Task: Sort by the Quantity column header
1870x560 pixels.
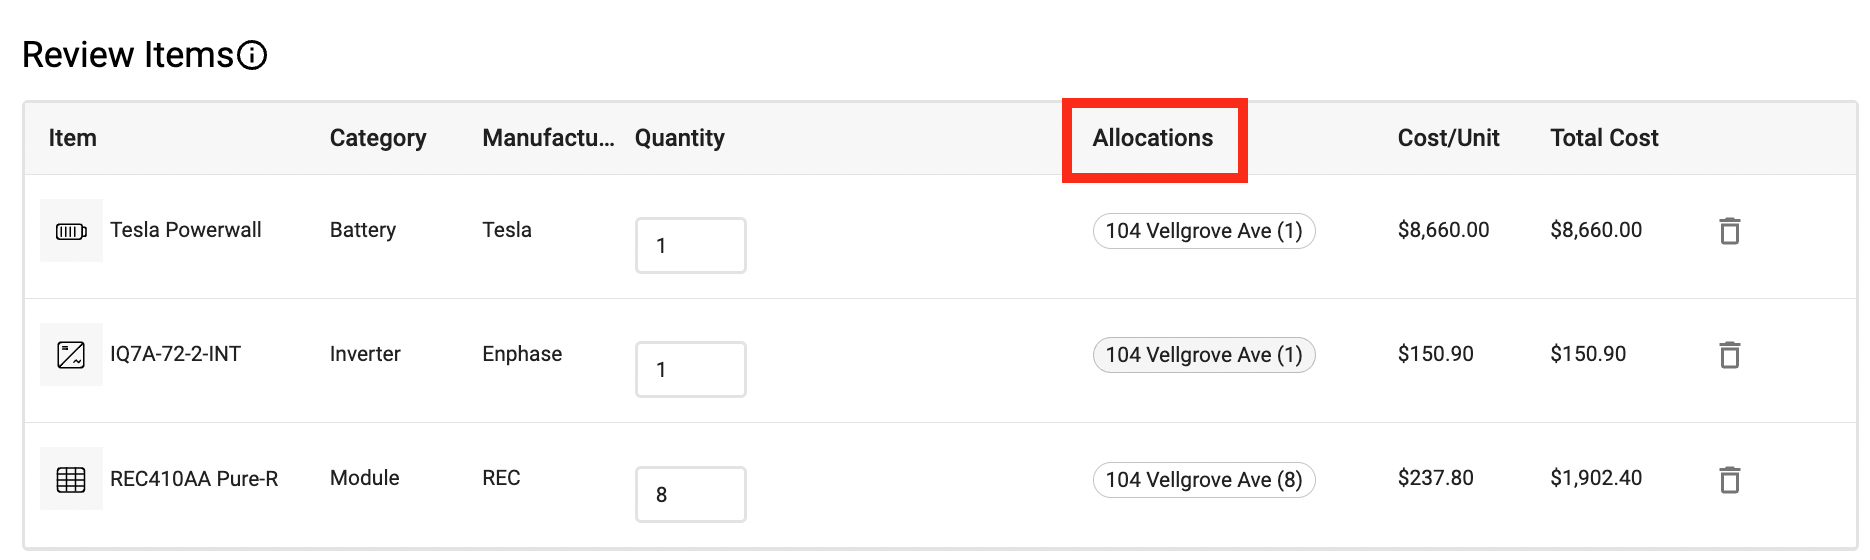Action: (x=680, y=138)
